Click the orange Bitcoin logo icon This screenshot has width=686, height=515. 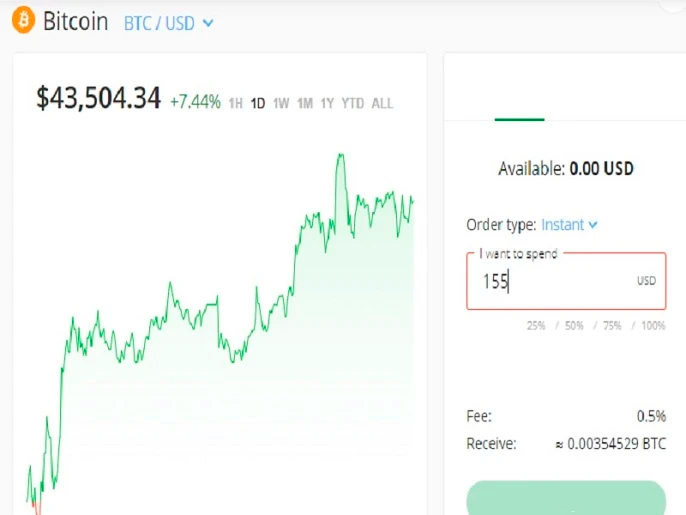[x=23, y=21]
